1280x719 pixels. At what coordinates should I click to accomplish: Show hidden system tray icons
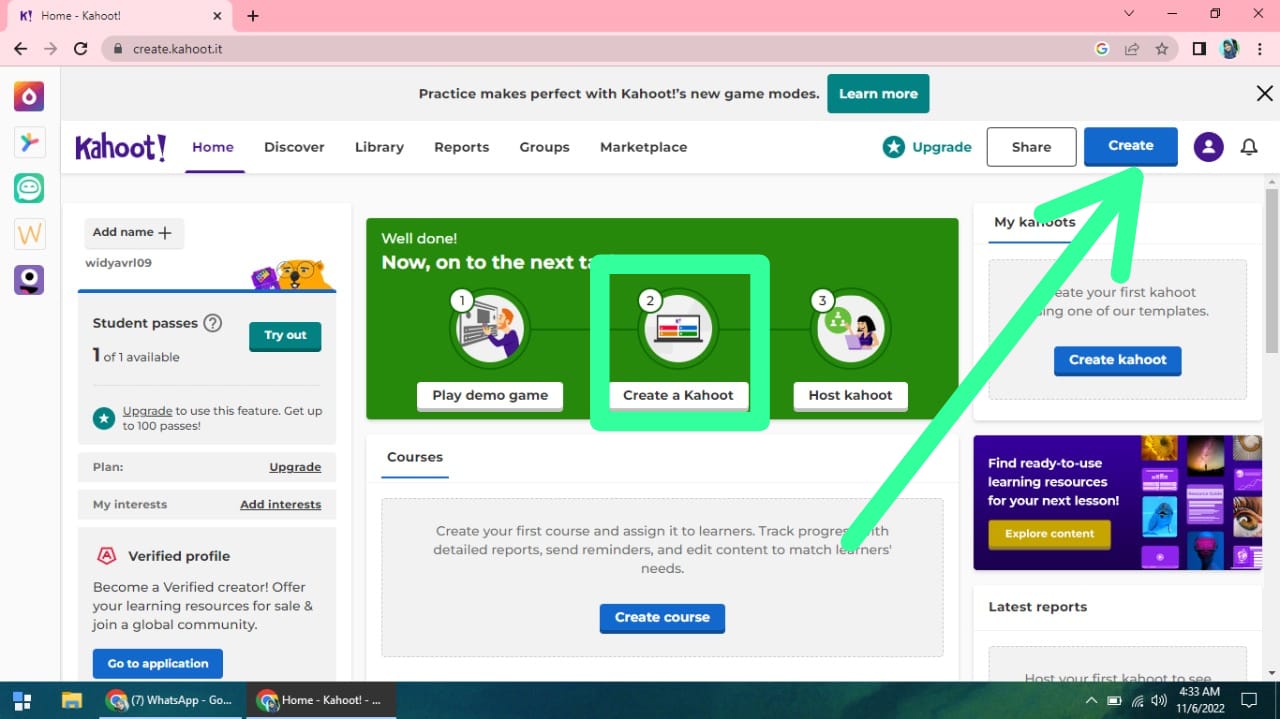(x=1090, y=700)
